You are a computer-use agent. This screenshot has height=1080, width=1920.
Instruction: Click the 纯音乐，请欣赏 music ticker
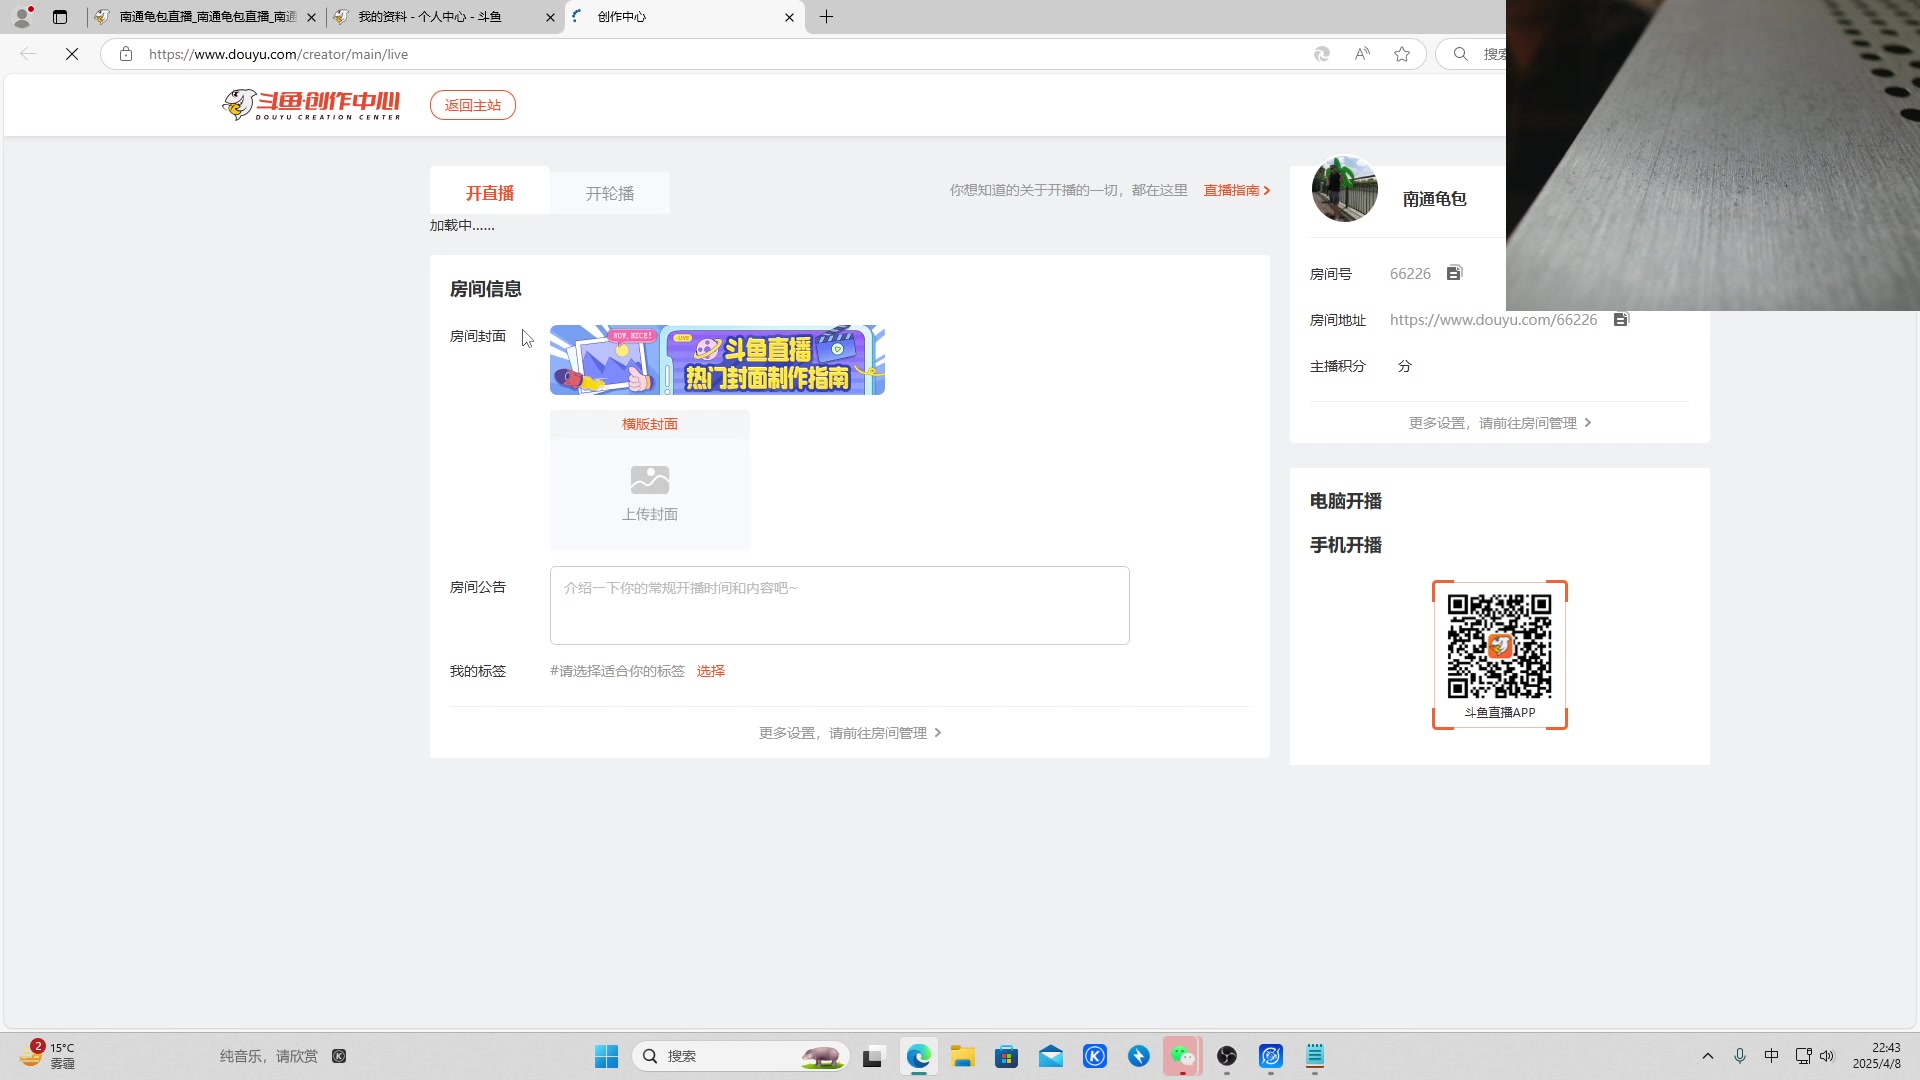coord(269,1056)
